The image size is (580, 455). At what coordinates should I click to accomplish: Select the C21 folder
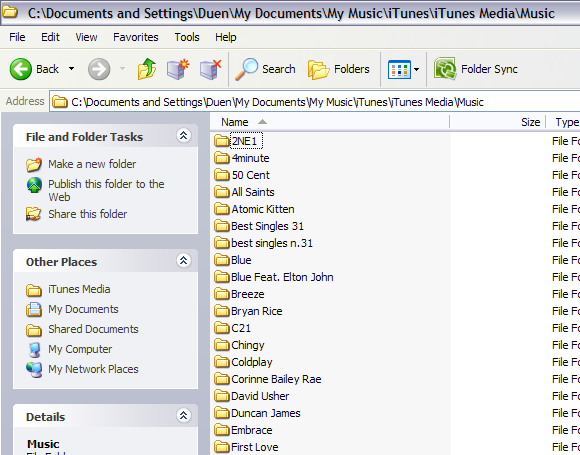tap(233, 328)
